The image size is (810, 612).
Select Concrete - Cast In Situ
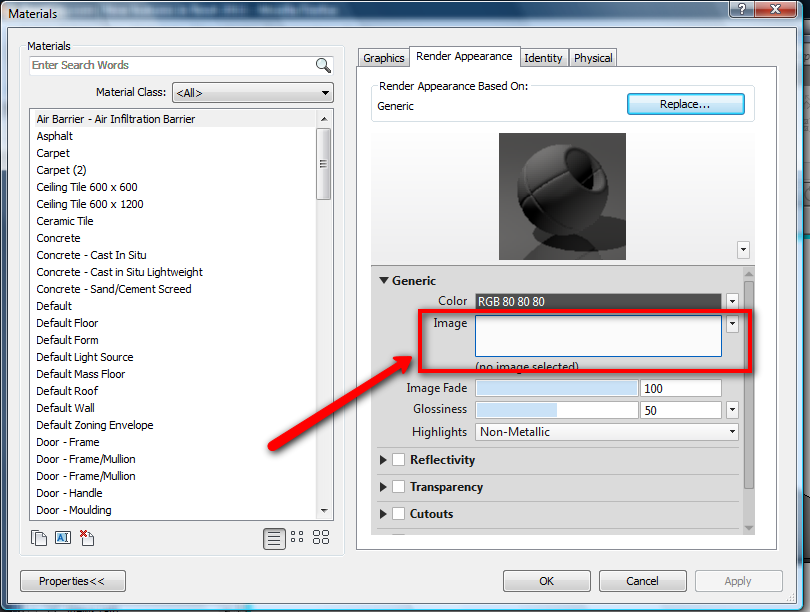click(x=91, y=255)
